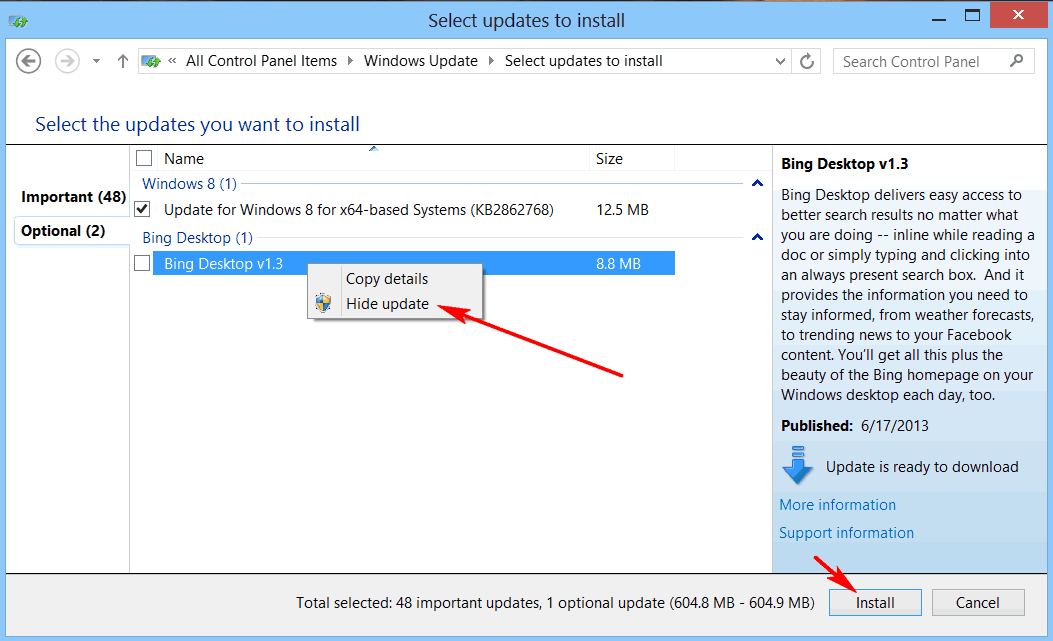Click the title bar Windows Update icon
Viewport: 1053px width, 641px height.
click(18, 22)
